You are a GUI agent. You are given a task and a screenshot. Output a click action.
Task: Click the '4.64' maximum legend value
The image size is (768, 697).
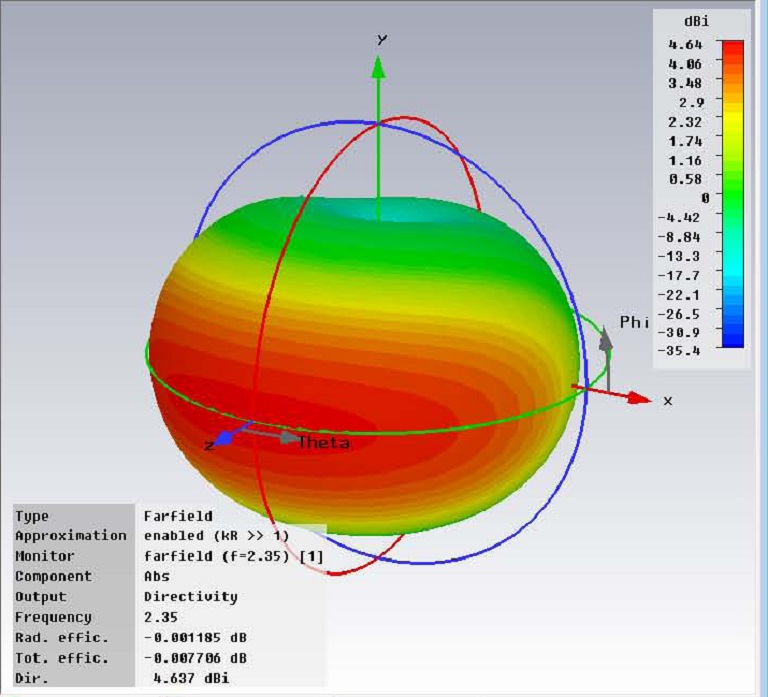(685, 45)
